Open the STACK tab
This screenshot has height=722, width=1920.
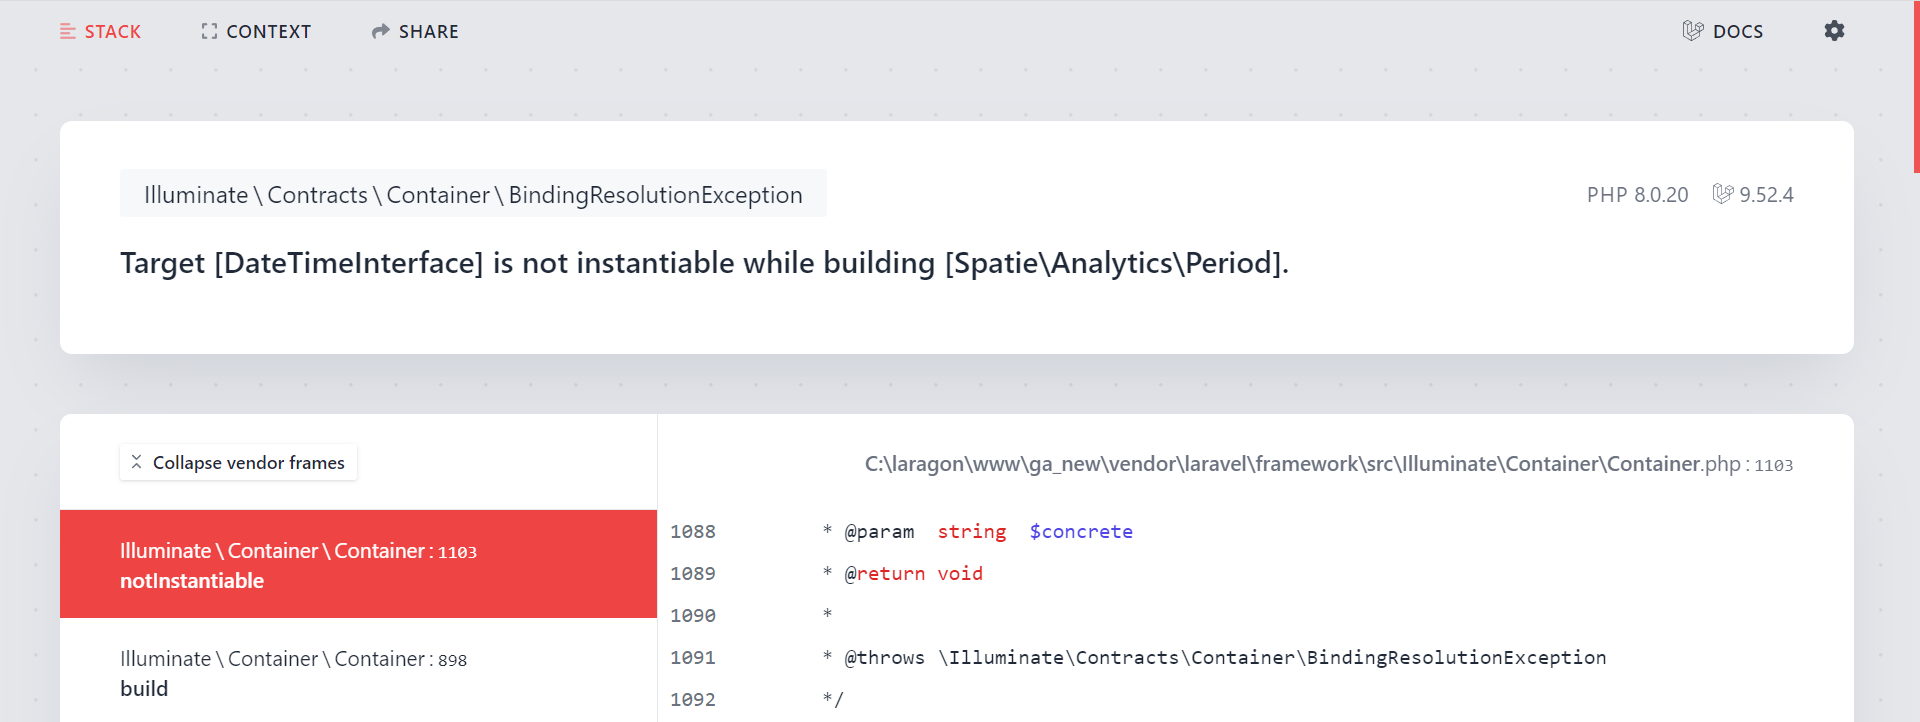pos(100,32)
